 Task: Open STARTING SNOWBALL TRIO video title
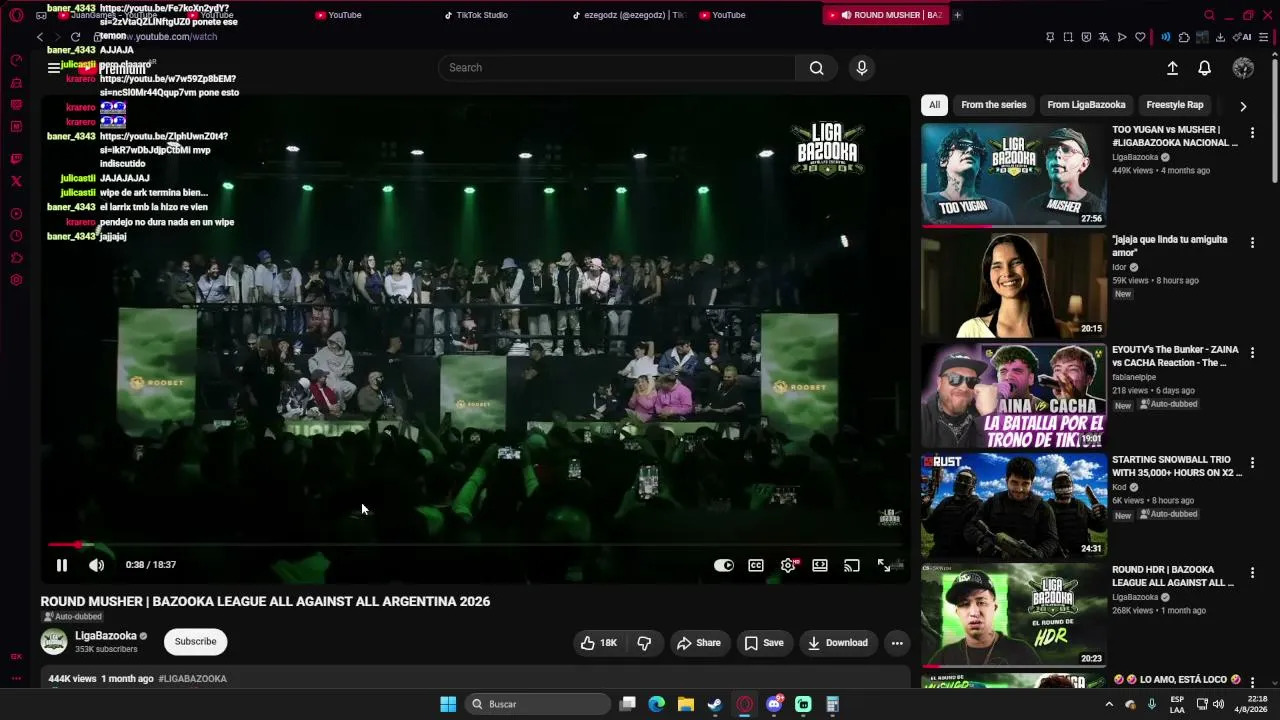1176,466
